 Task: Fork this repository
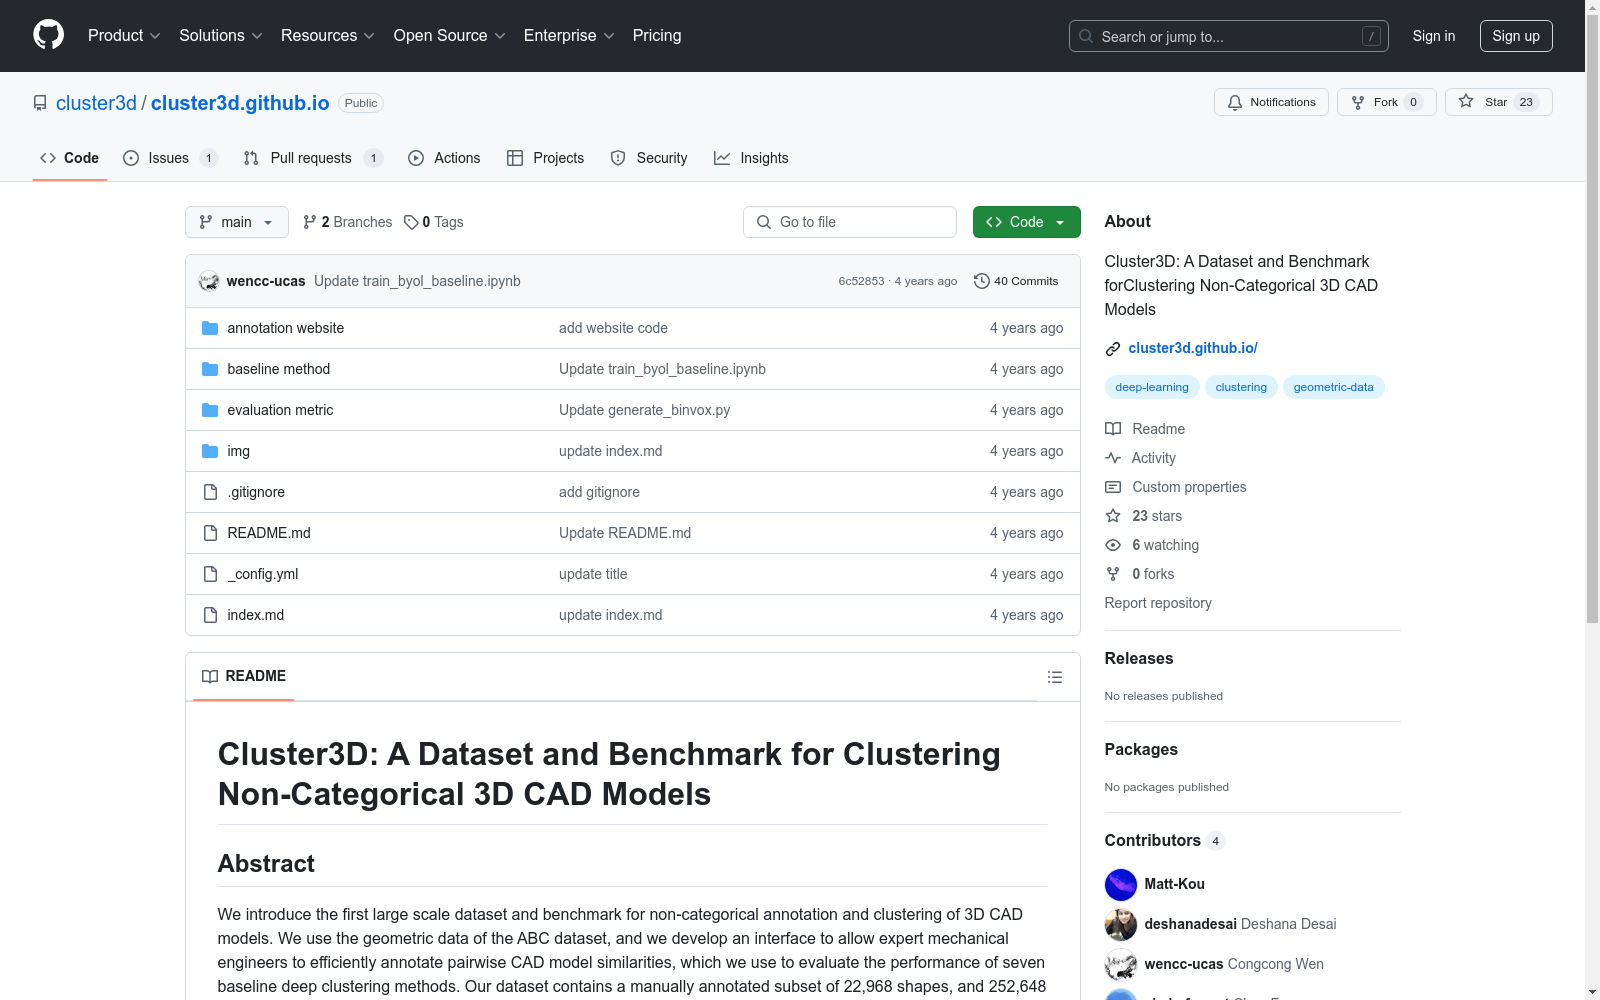pyautogui.click(x=1386, y=102)
